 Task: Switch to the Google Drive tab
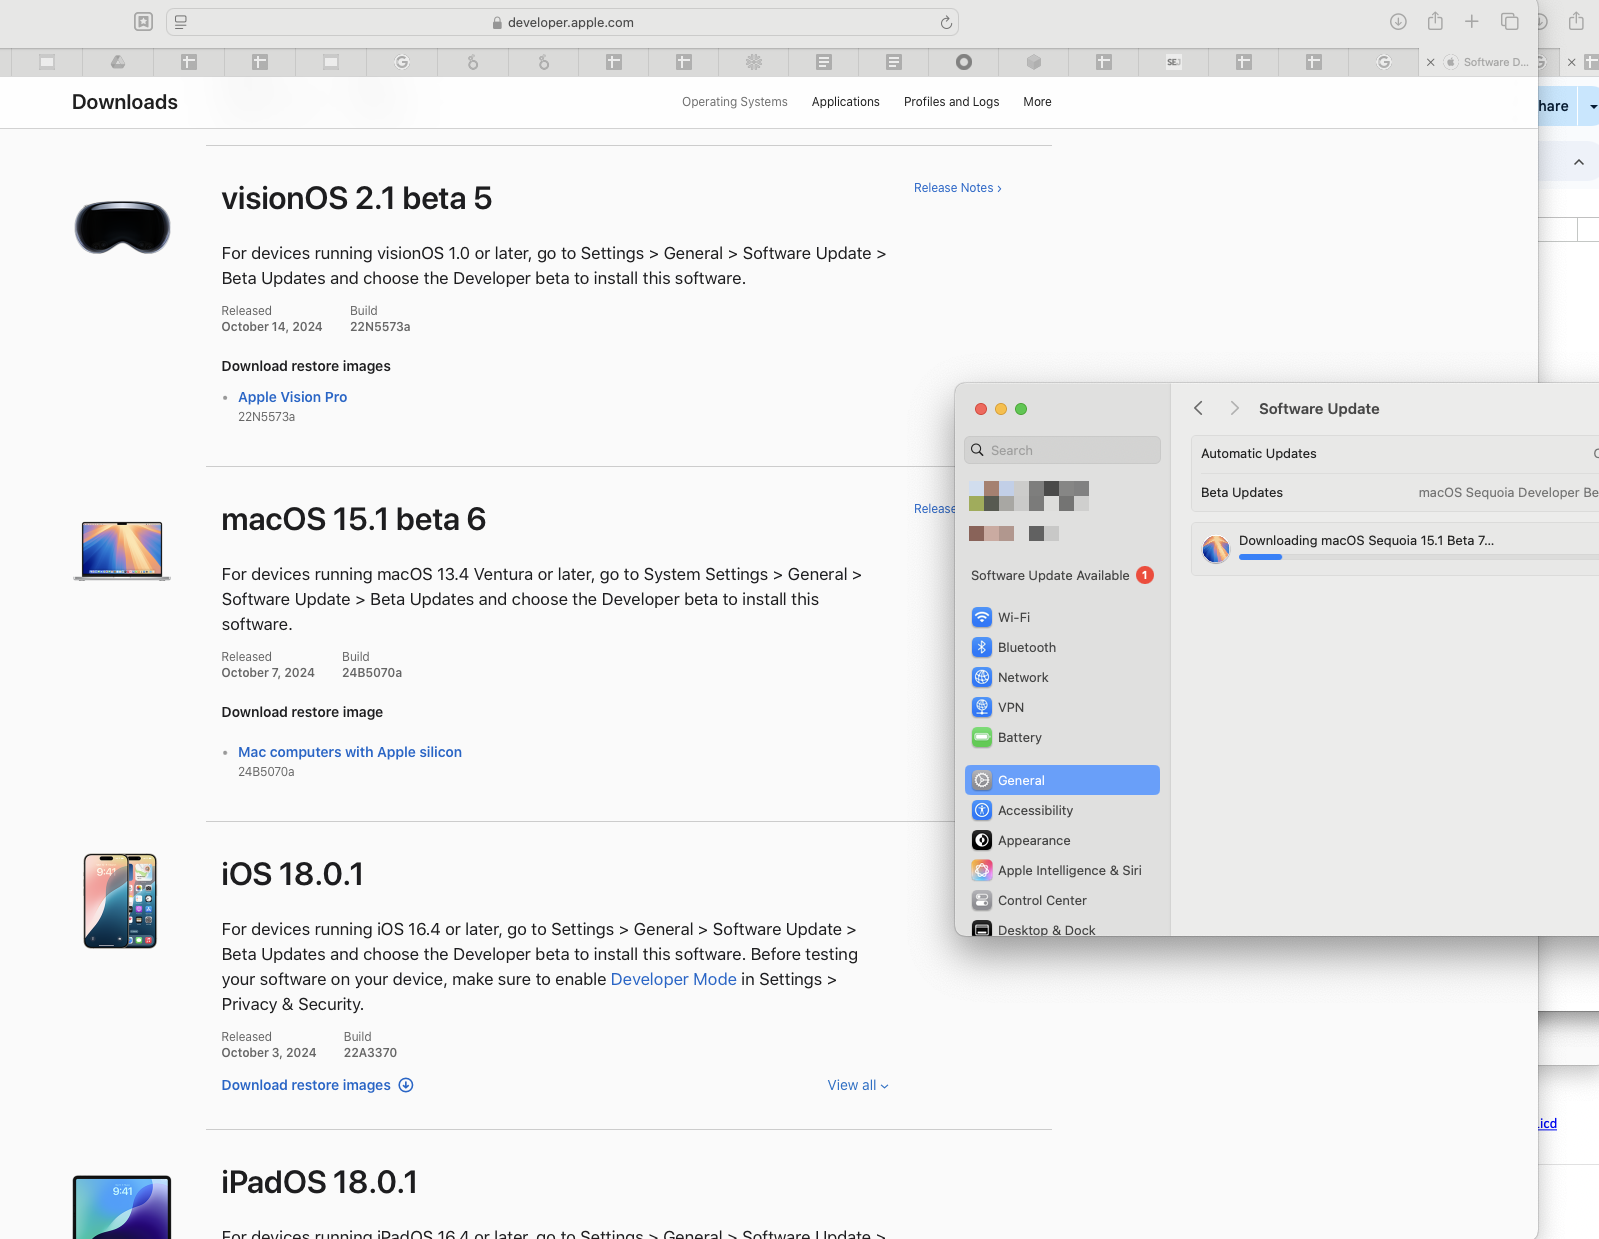tap(118, 62)
